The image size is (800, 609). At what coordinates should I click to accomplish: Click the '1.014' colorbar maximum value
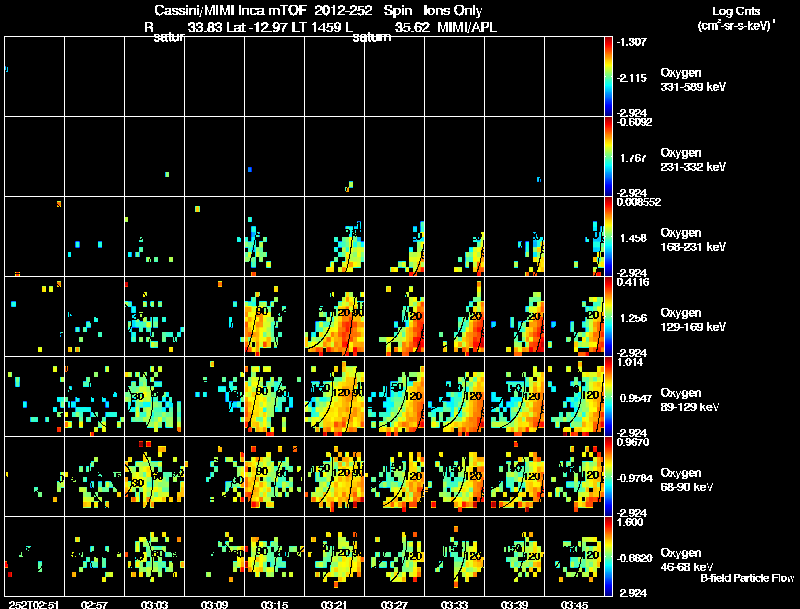[x=630, y=362]
